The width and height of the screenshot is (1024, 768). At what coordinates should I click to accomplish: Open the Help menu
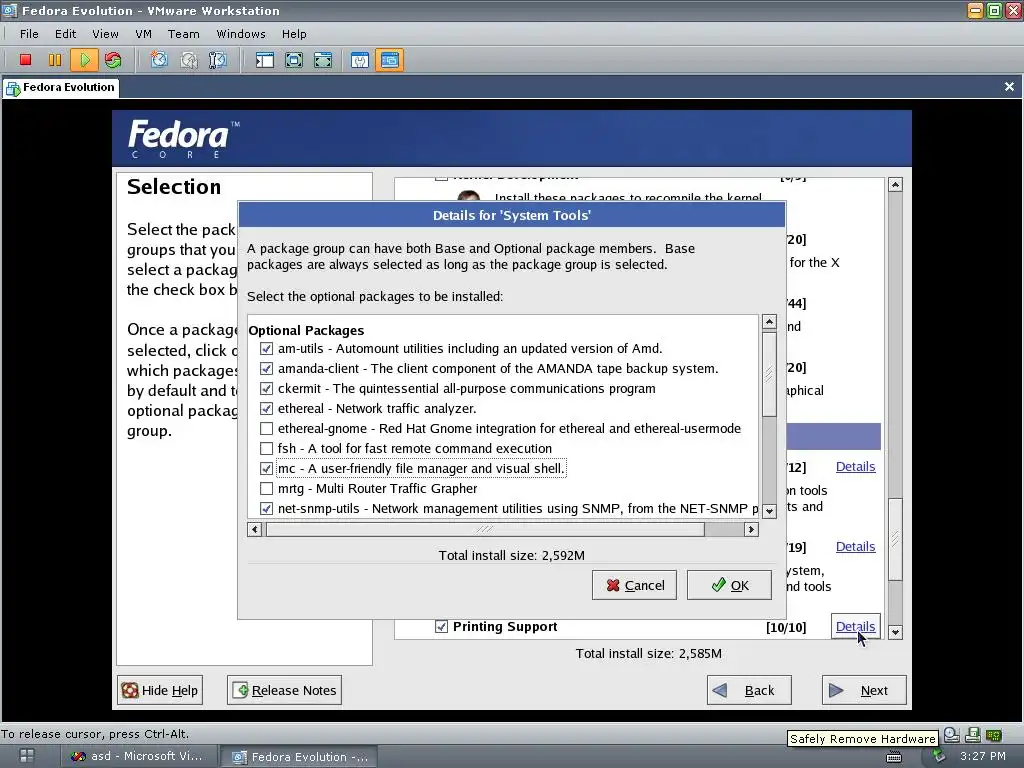tap(294, 34)
